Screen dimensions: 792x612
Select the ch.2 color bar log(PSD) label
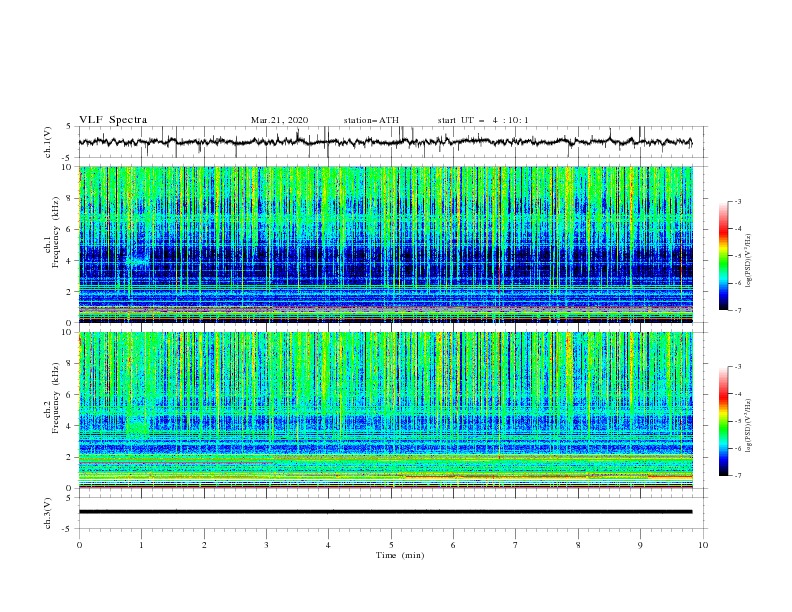[749, 426]
